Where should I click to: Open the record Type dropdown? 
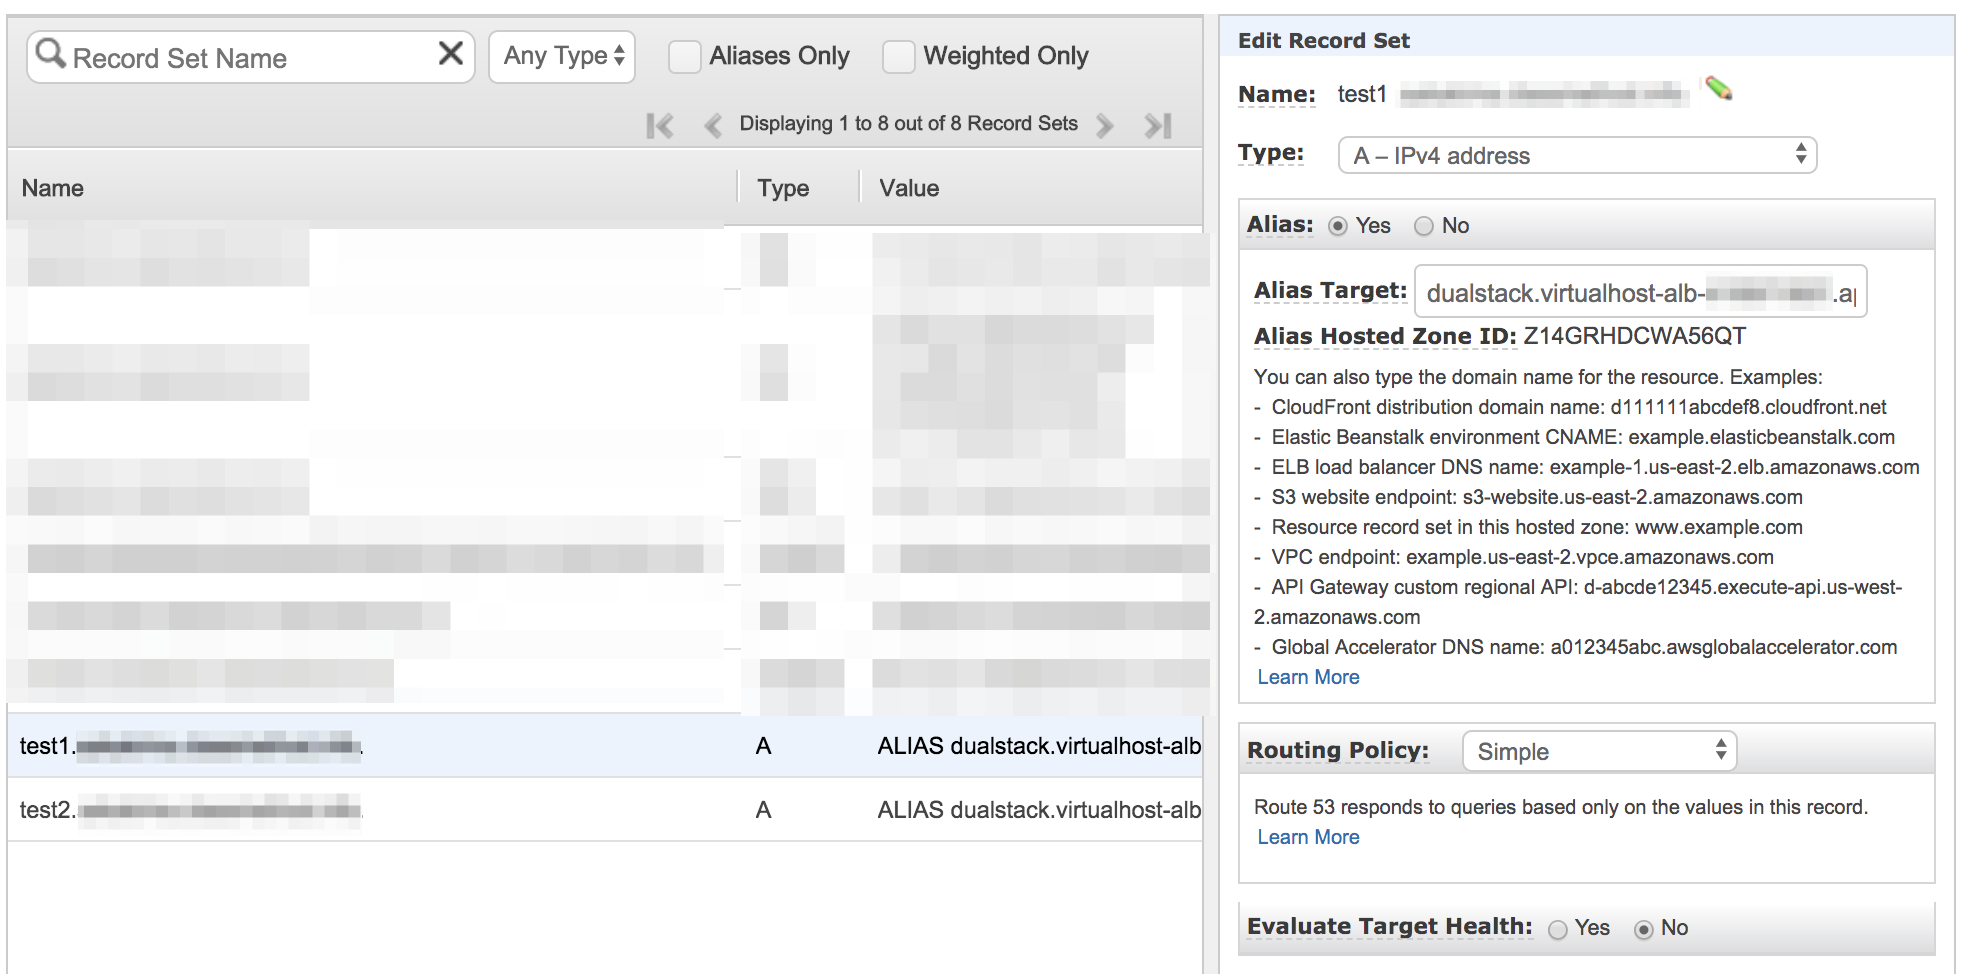[1577, 156]
